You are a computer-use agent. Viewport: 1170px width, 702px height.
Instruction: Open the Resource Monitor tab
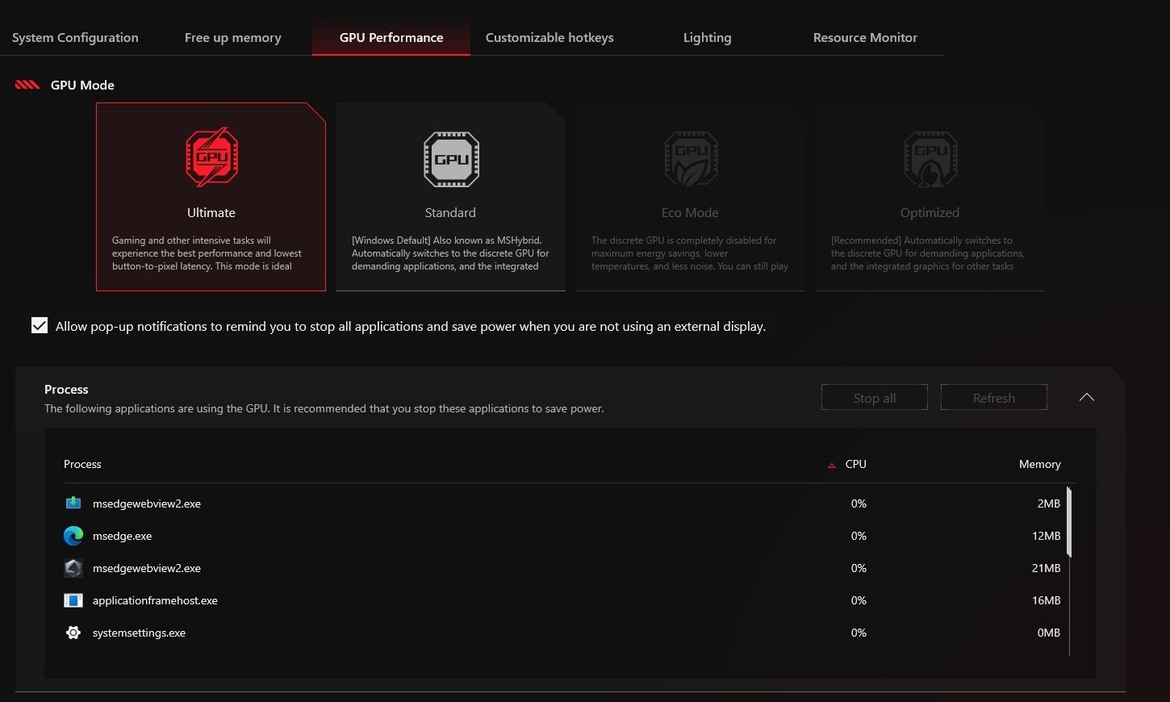click(x=865, y=37)
